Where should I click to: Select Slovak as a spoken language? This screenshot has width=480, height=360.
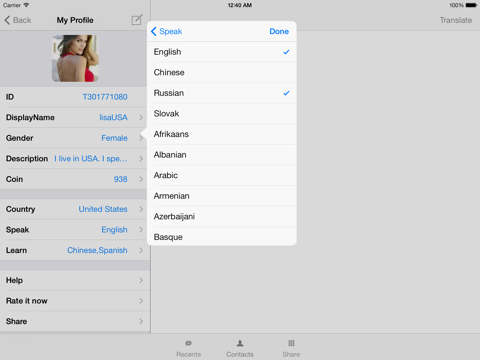click(222, 114)
